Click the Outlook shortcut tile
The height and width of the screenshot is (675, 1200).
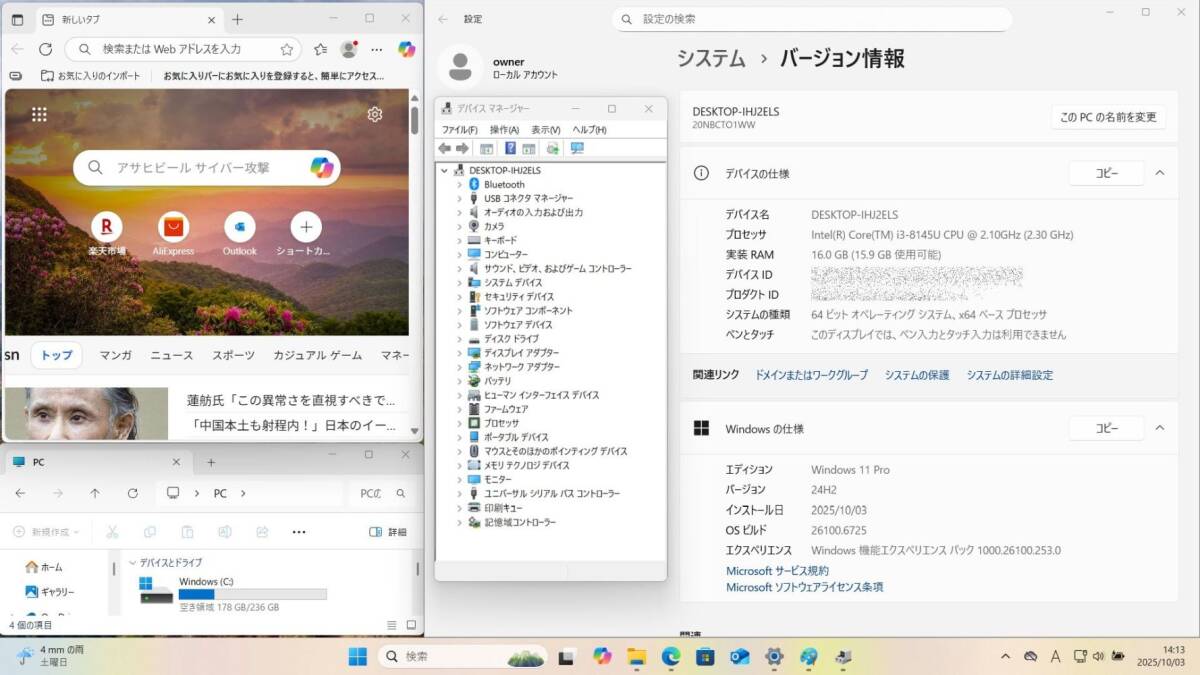(239, 226)
